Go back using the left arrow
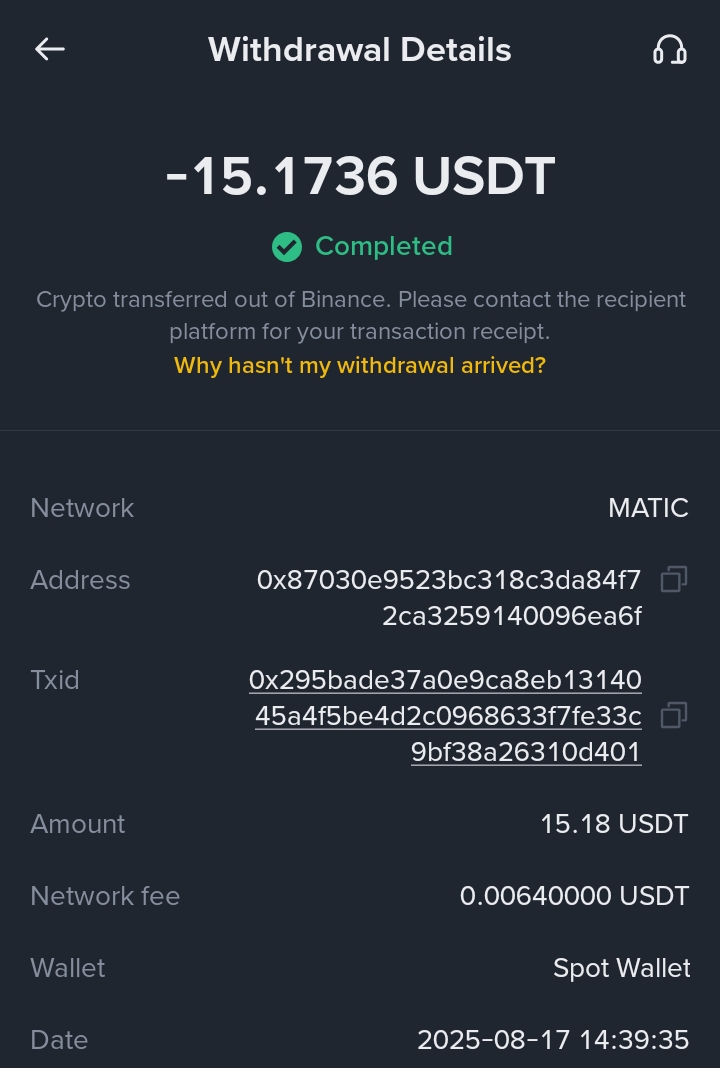720x1068 pixels. click(50, 49)
